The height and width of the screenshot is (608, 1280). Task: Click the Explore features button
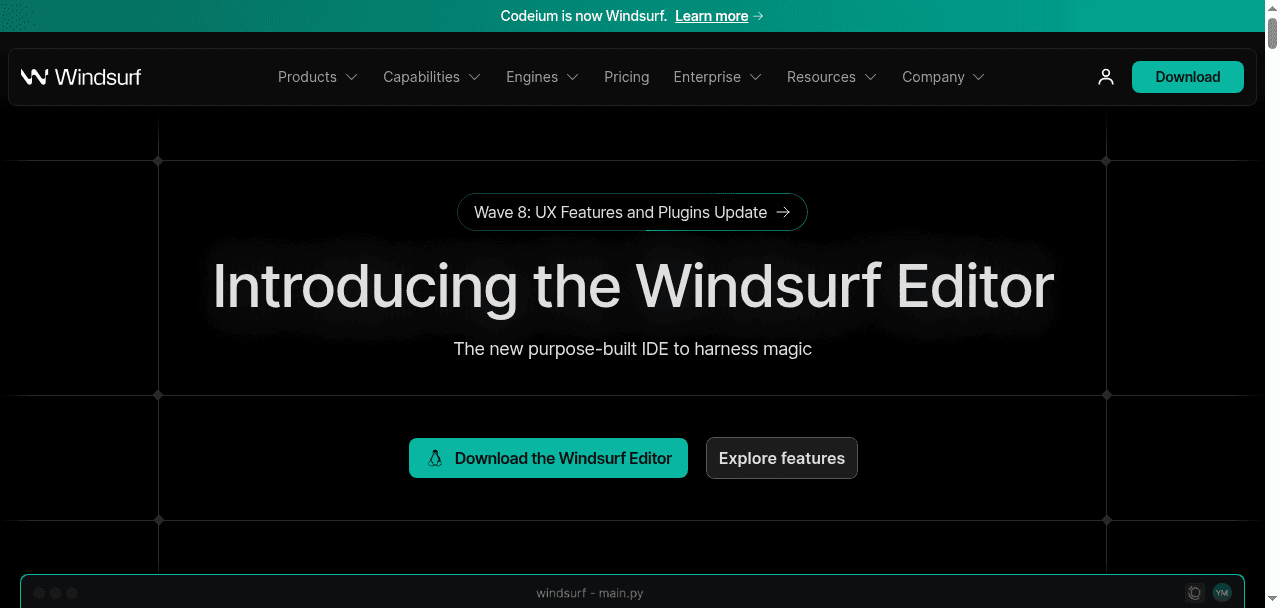(x=781, y=458)
